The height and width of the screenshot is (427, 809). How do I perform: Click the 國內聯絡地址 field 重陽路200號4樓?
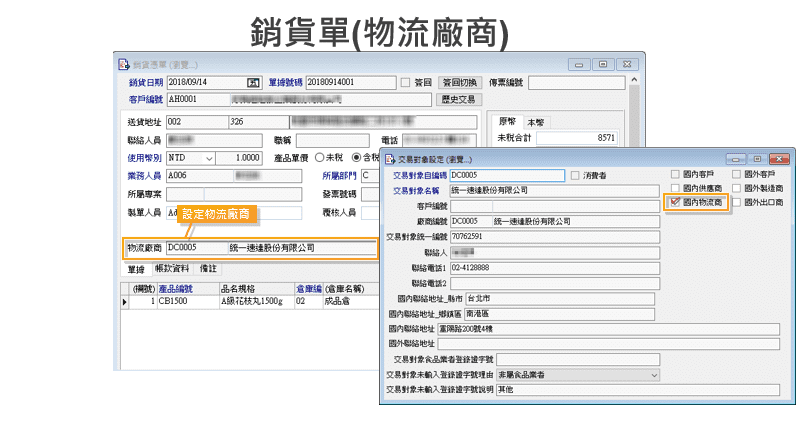(x=608, y=329)
